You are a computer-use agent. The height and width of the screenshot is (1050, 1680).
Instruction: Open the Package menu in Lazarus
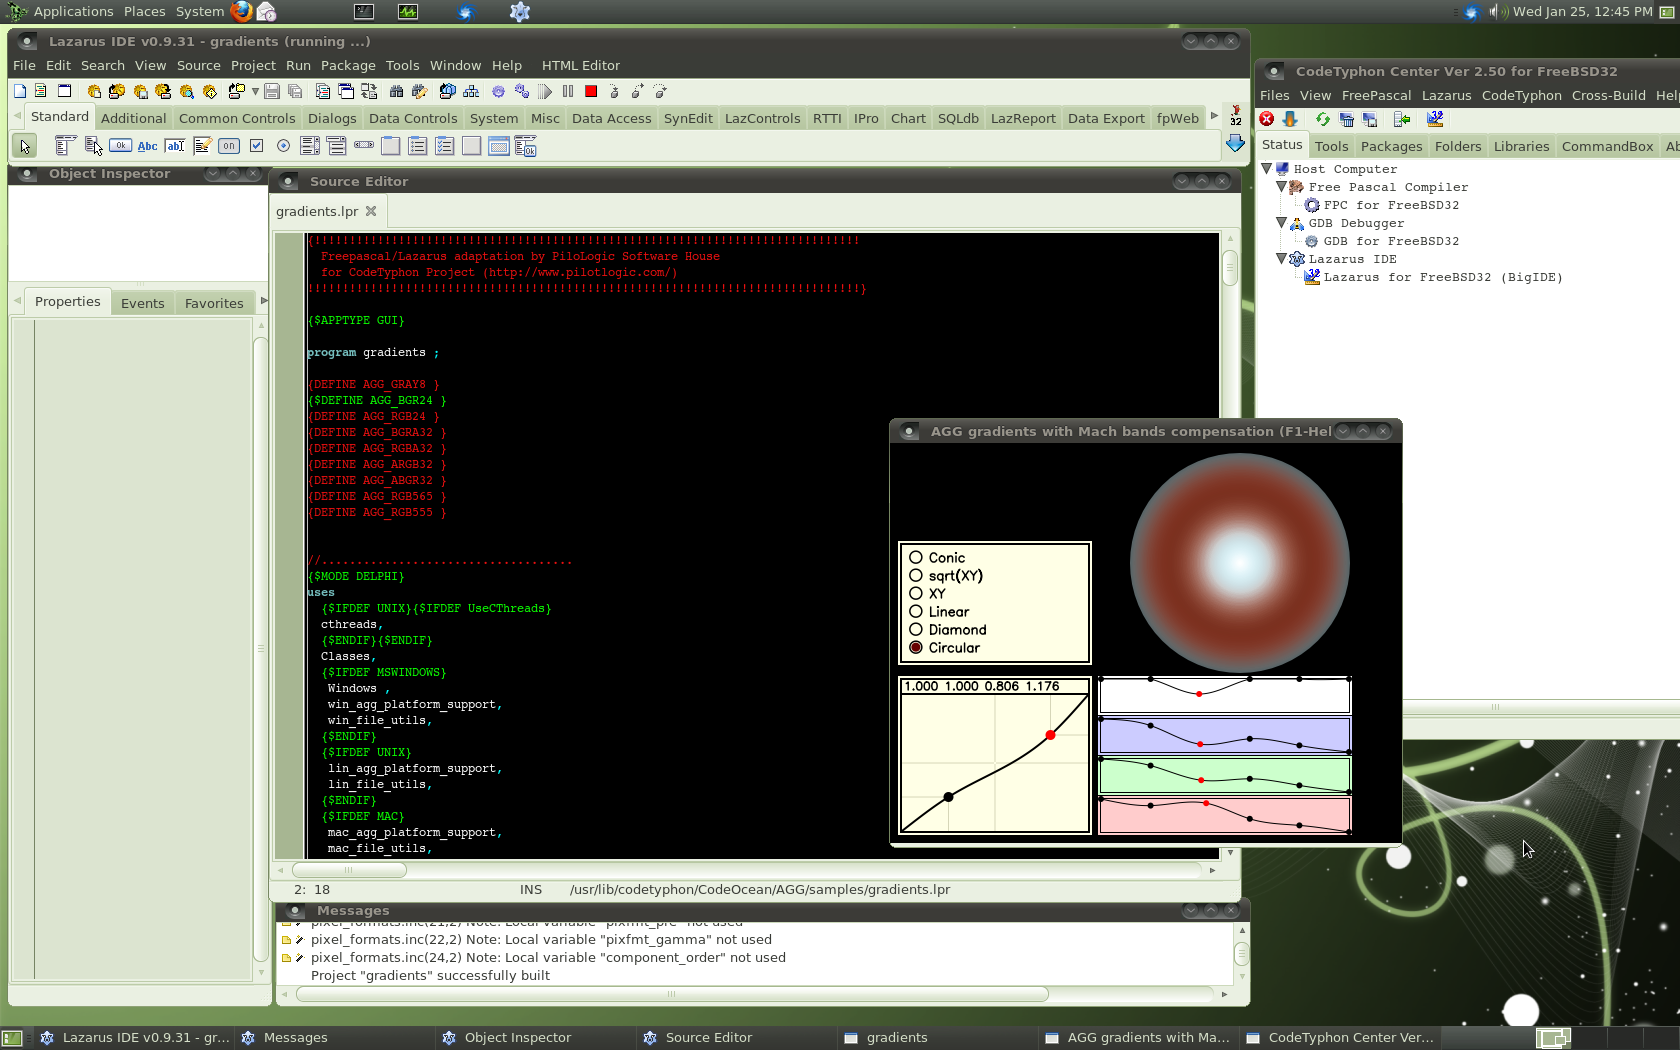(348, 65)
